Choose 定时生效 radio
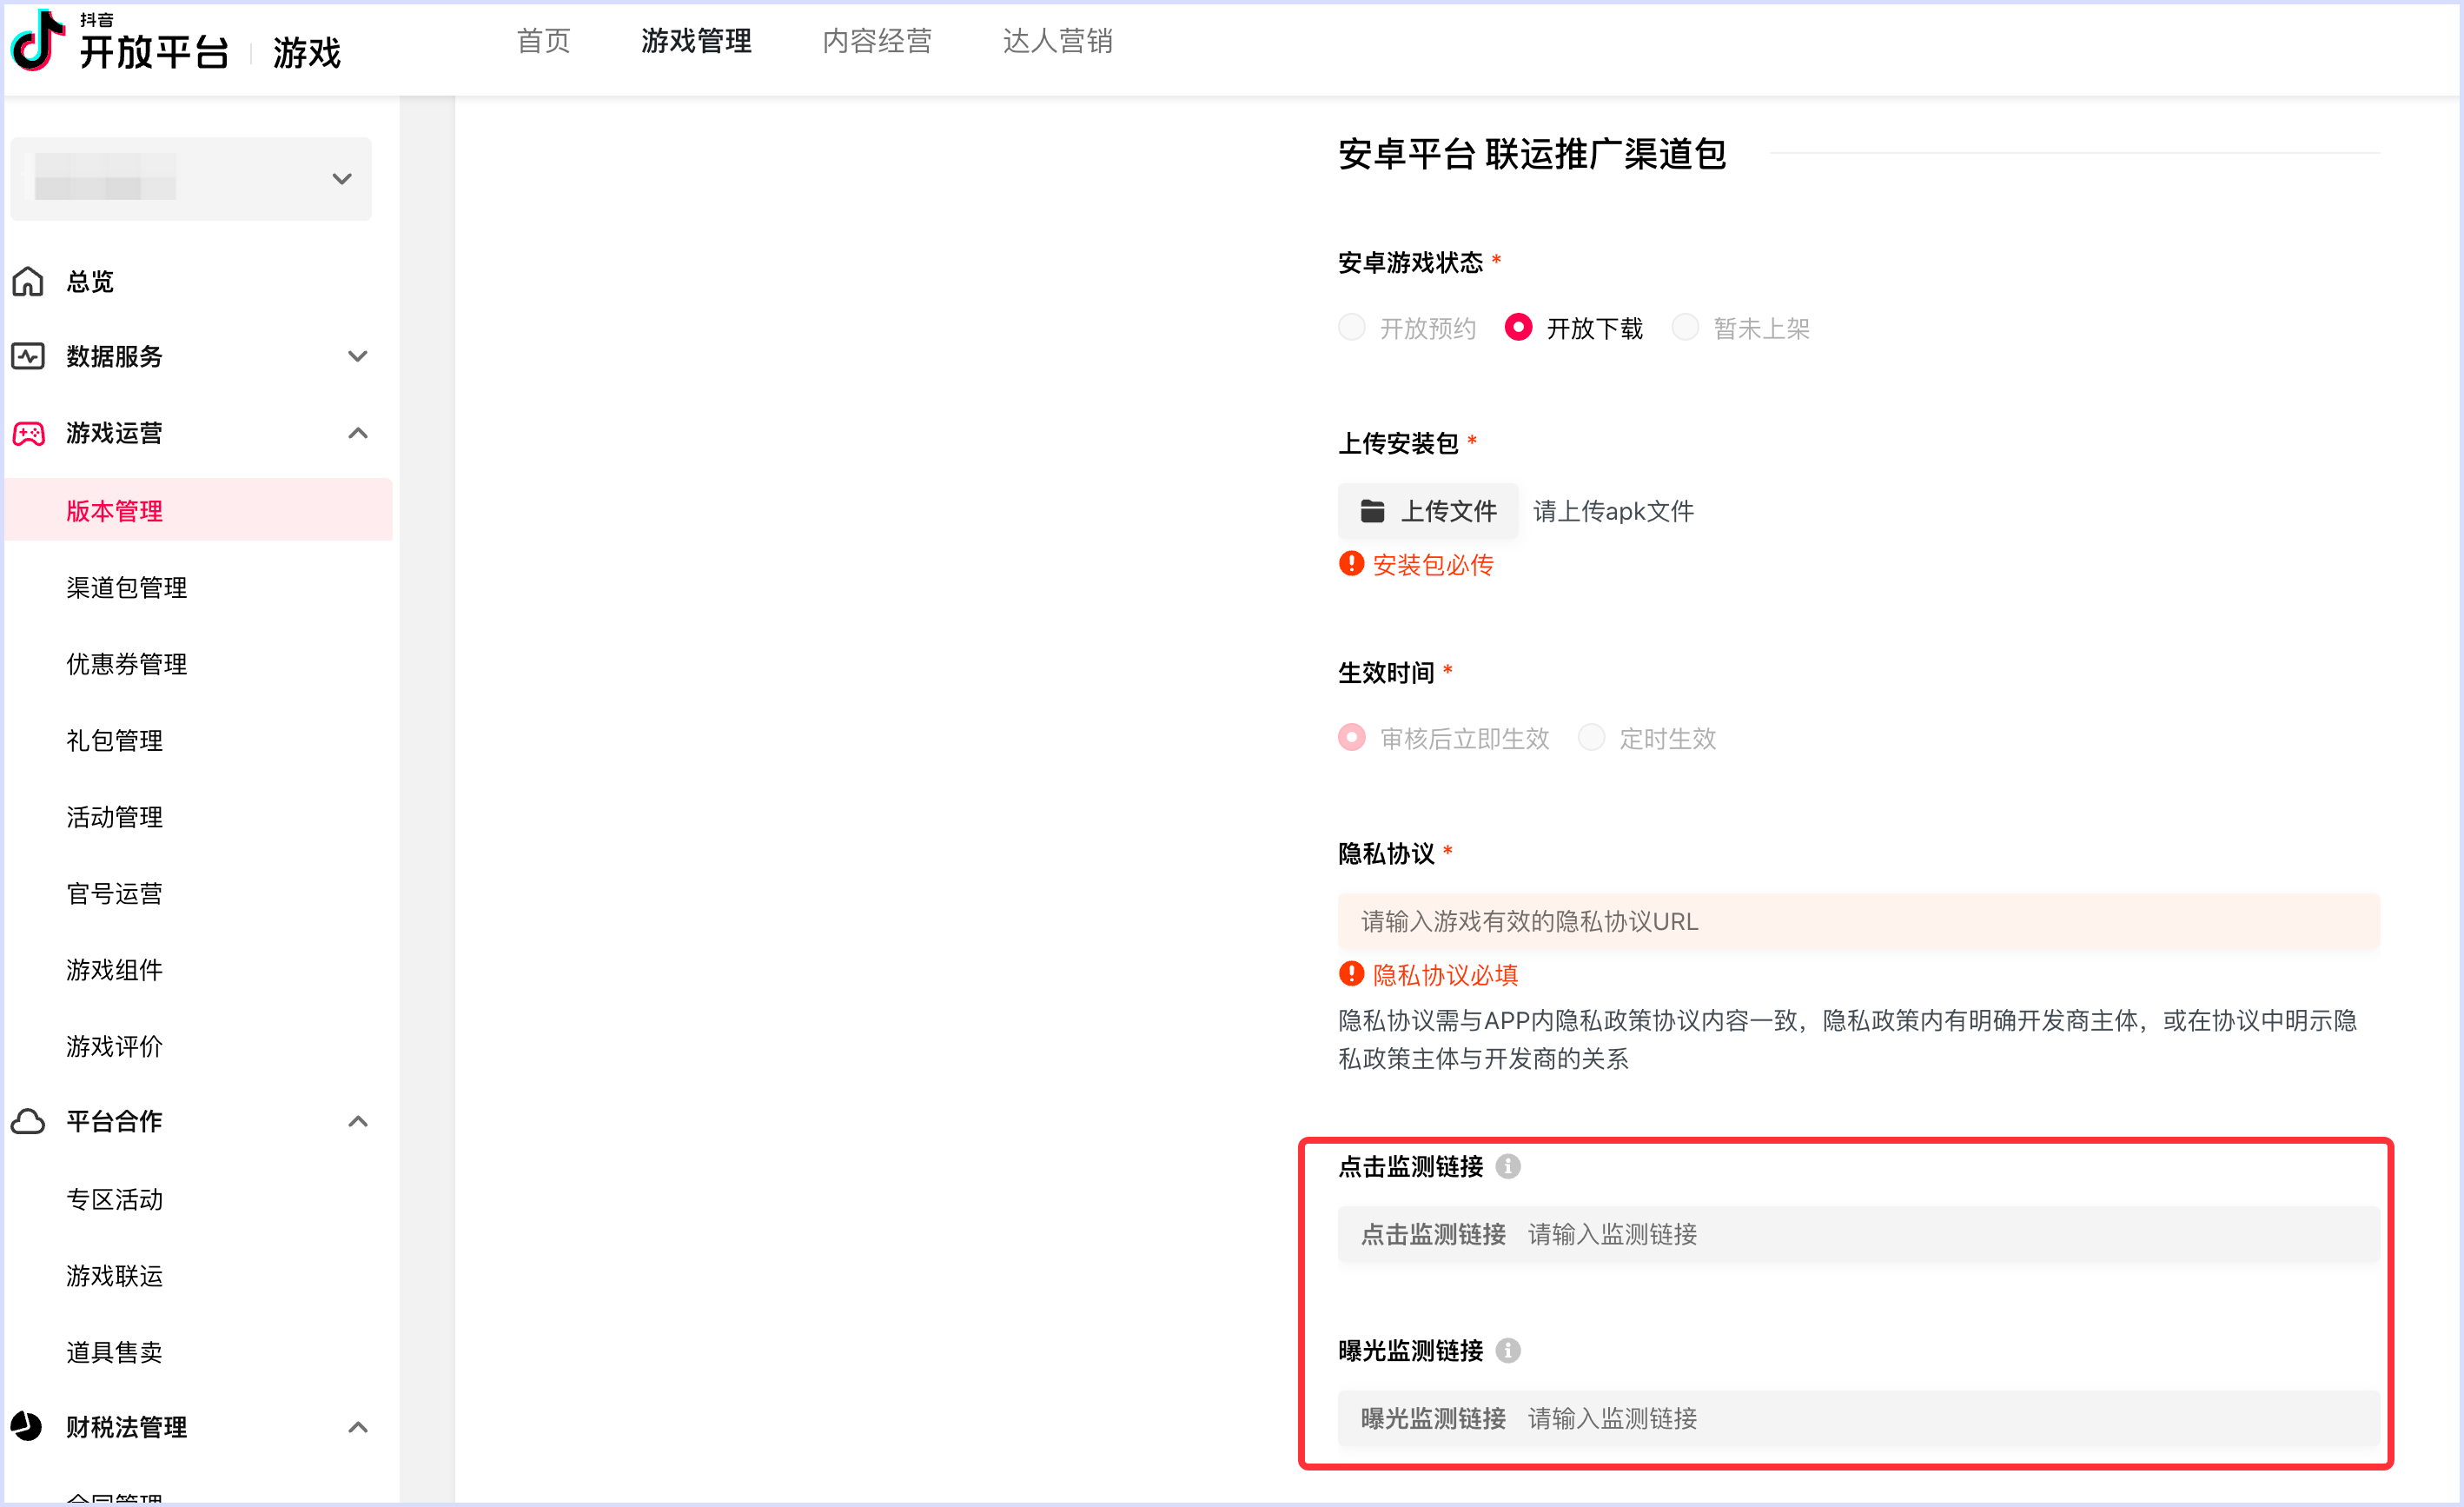 click(1591, 739)
